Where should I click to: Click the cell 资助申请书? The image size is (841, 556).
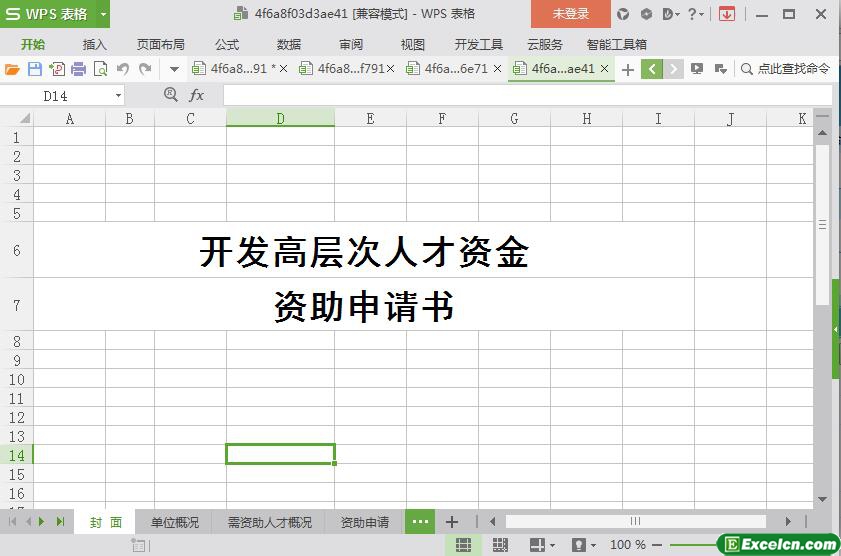point(364,306)
